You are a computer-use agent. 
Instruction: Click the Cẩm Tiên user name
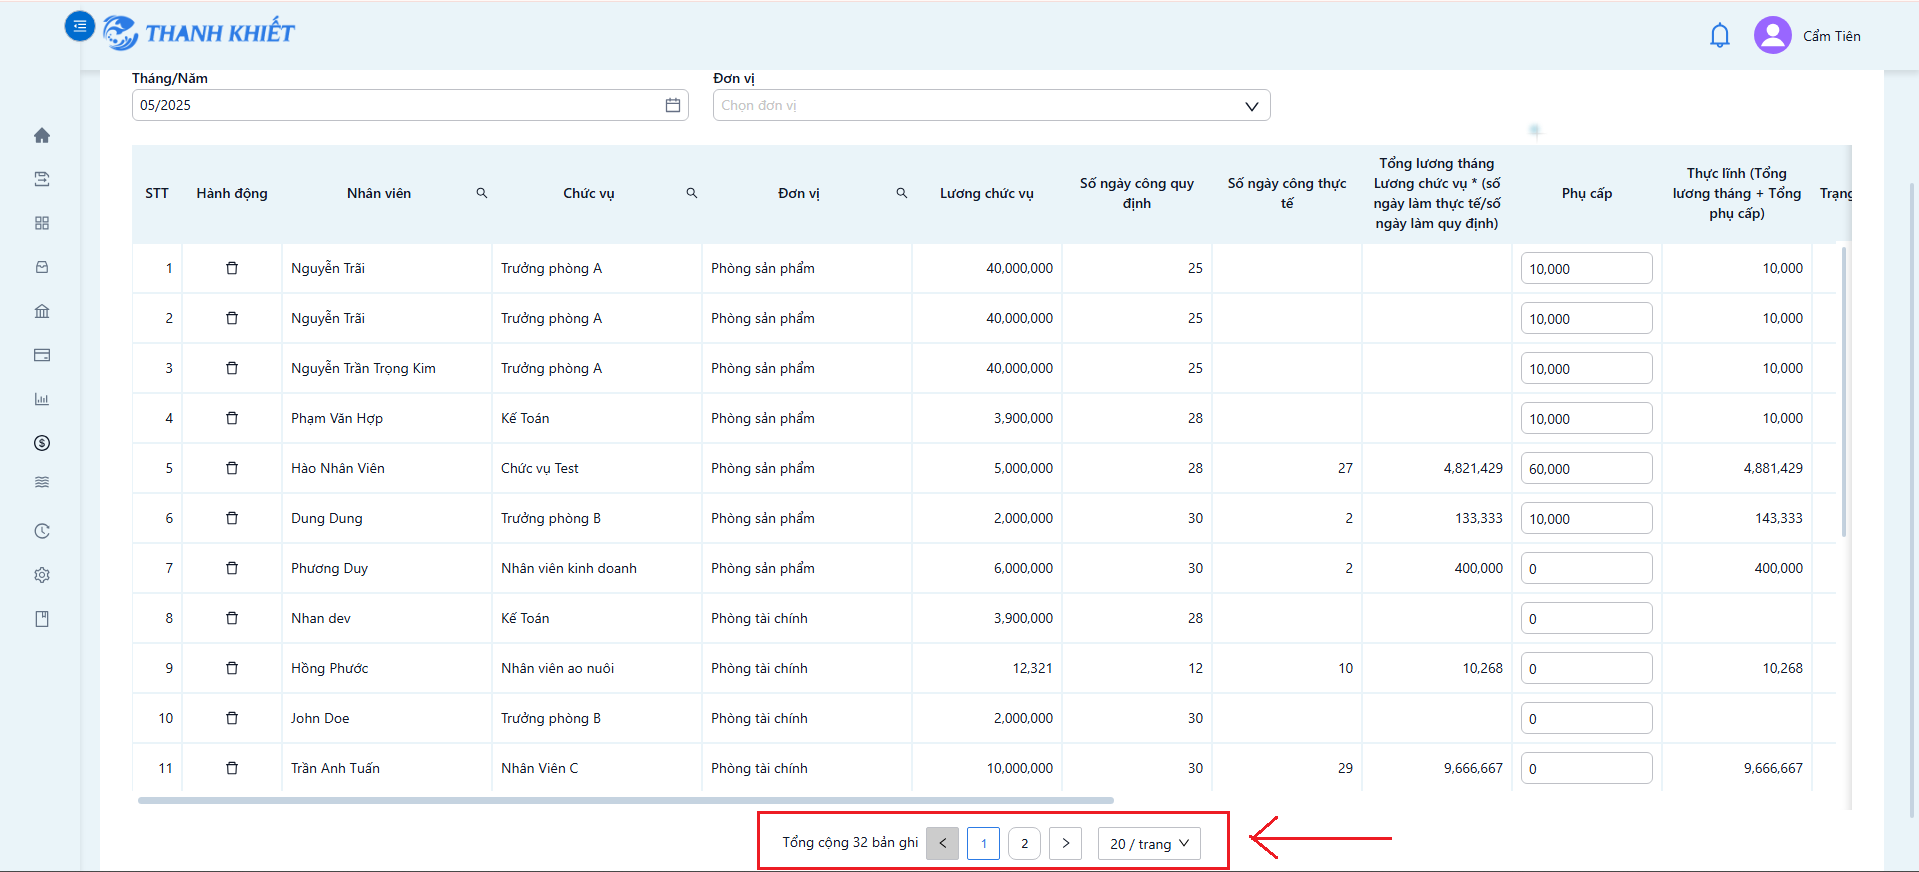(1832, 36)
